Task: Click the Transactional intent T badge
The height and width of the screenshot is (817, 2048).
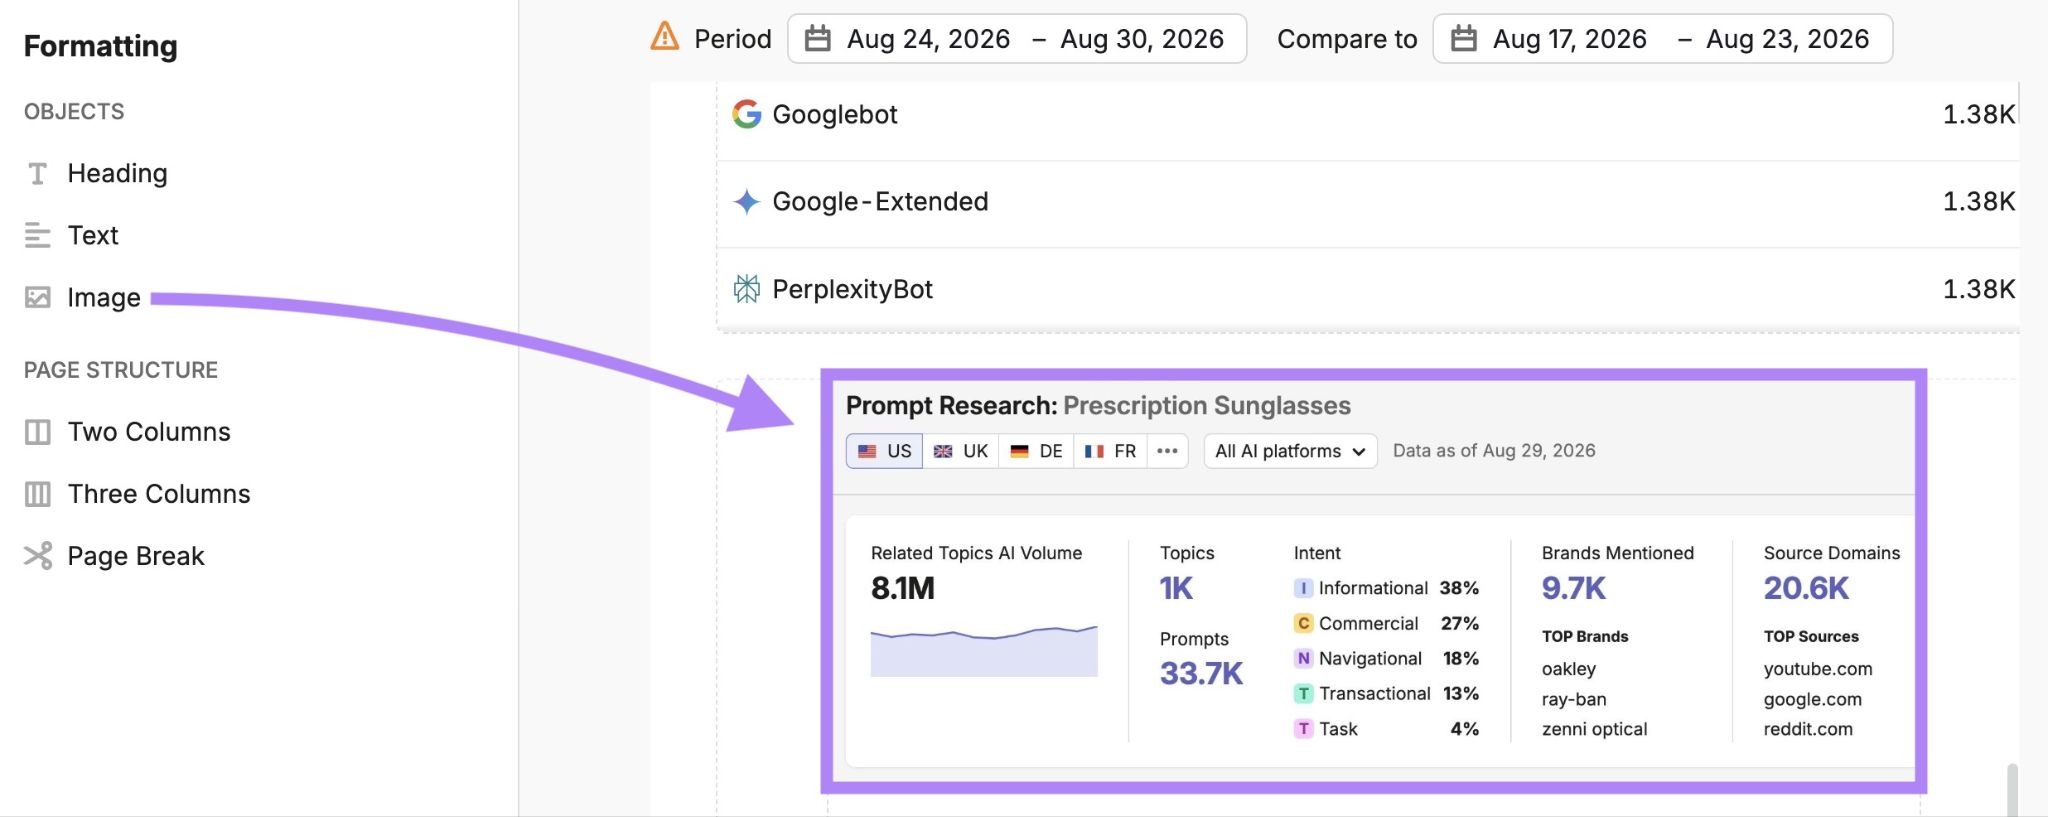Action: (x=1303, y=693)
